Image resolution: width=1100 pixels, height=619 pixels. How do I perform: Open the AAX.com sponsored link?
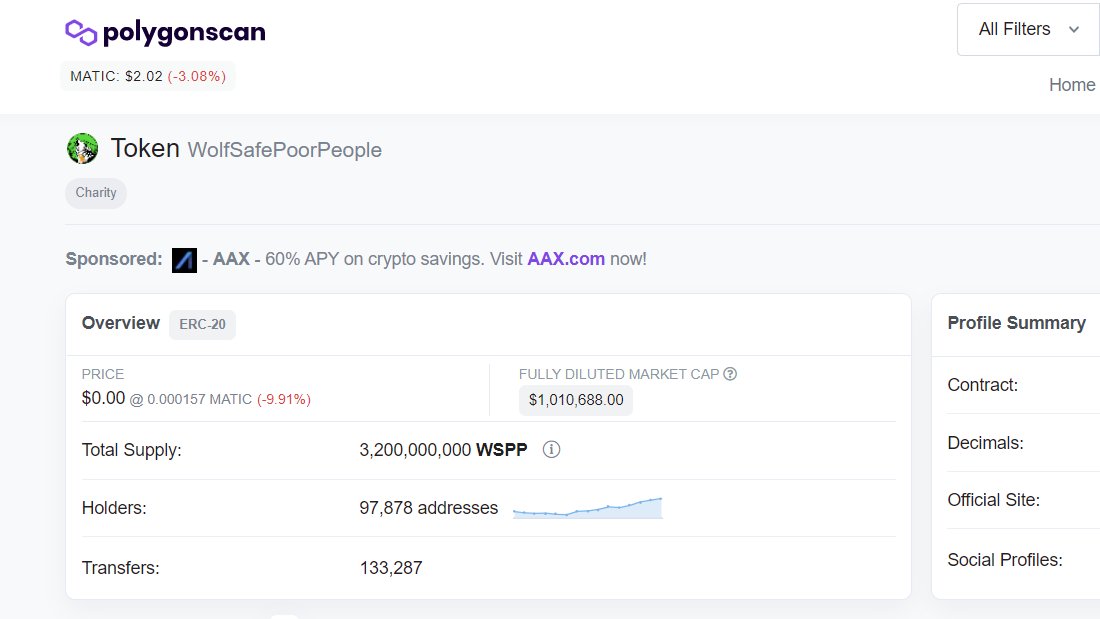coord(566,259)
